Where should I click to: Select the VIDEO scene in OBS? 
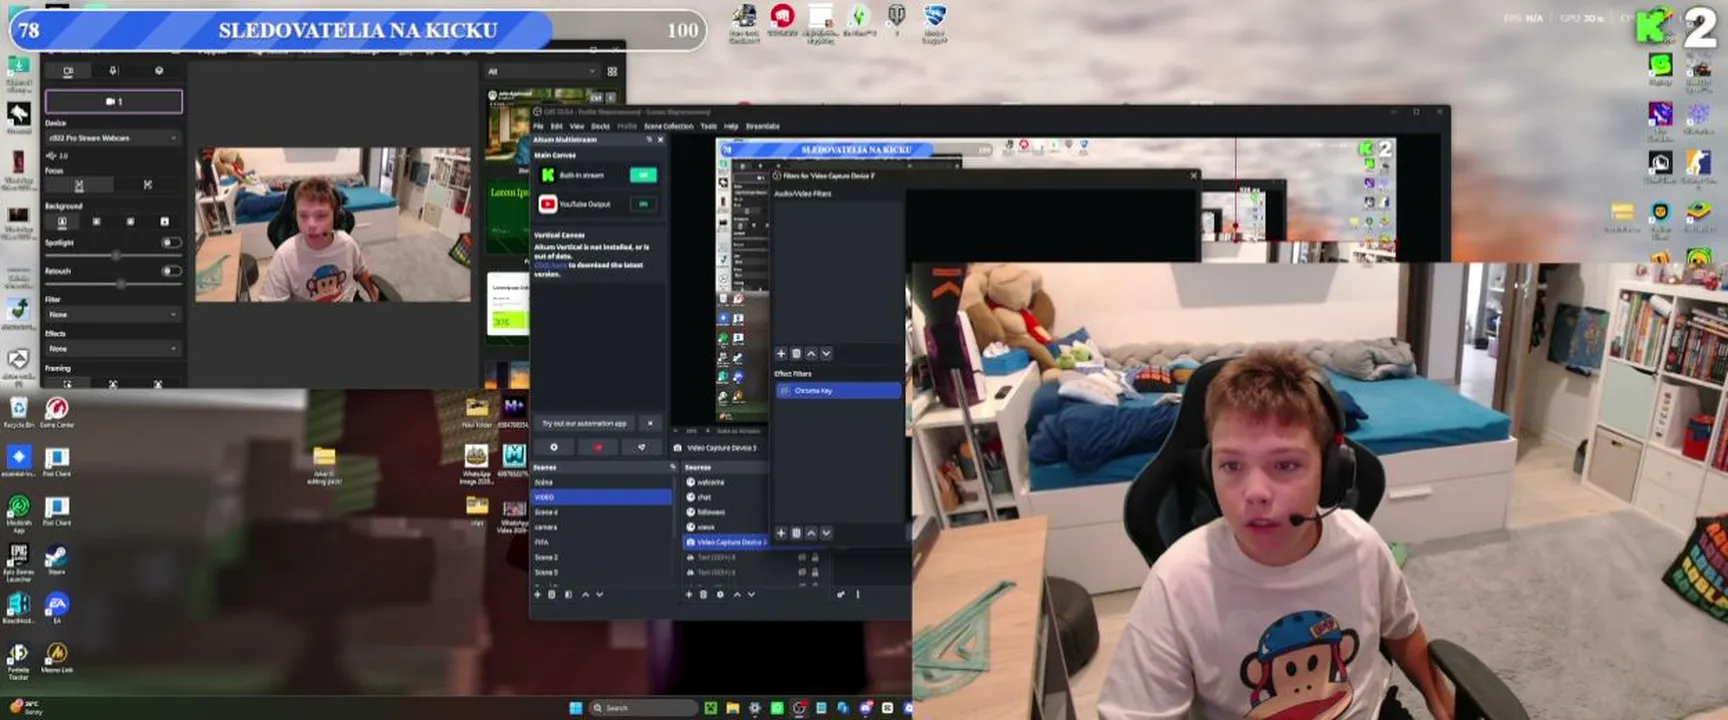pyautogui.click(x=601, y=497)
